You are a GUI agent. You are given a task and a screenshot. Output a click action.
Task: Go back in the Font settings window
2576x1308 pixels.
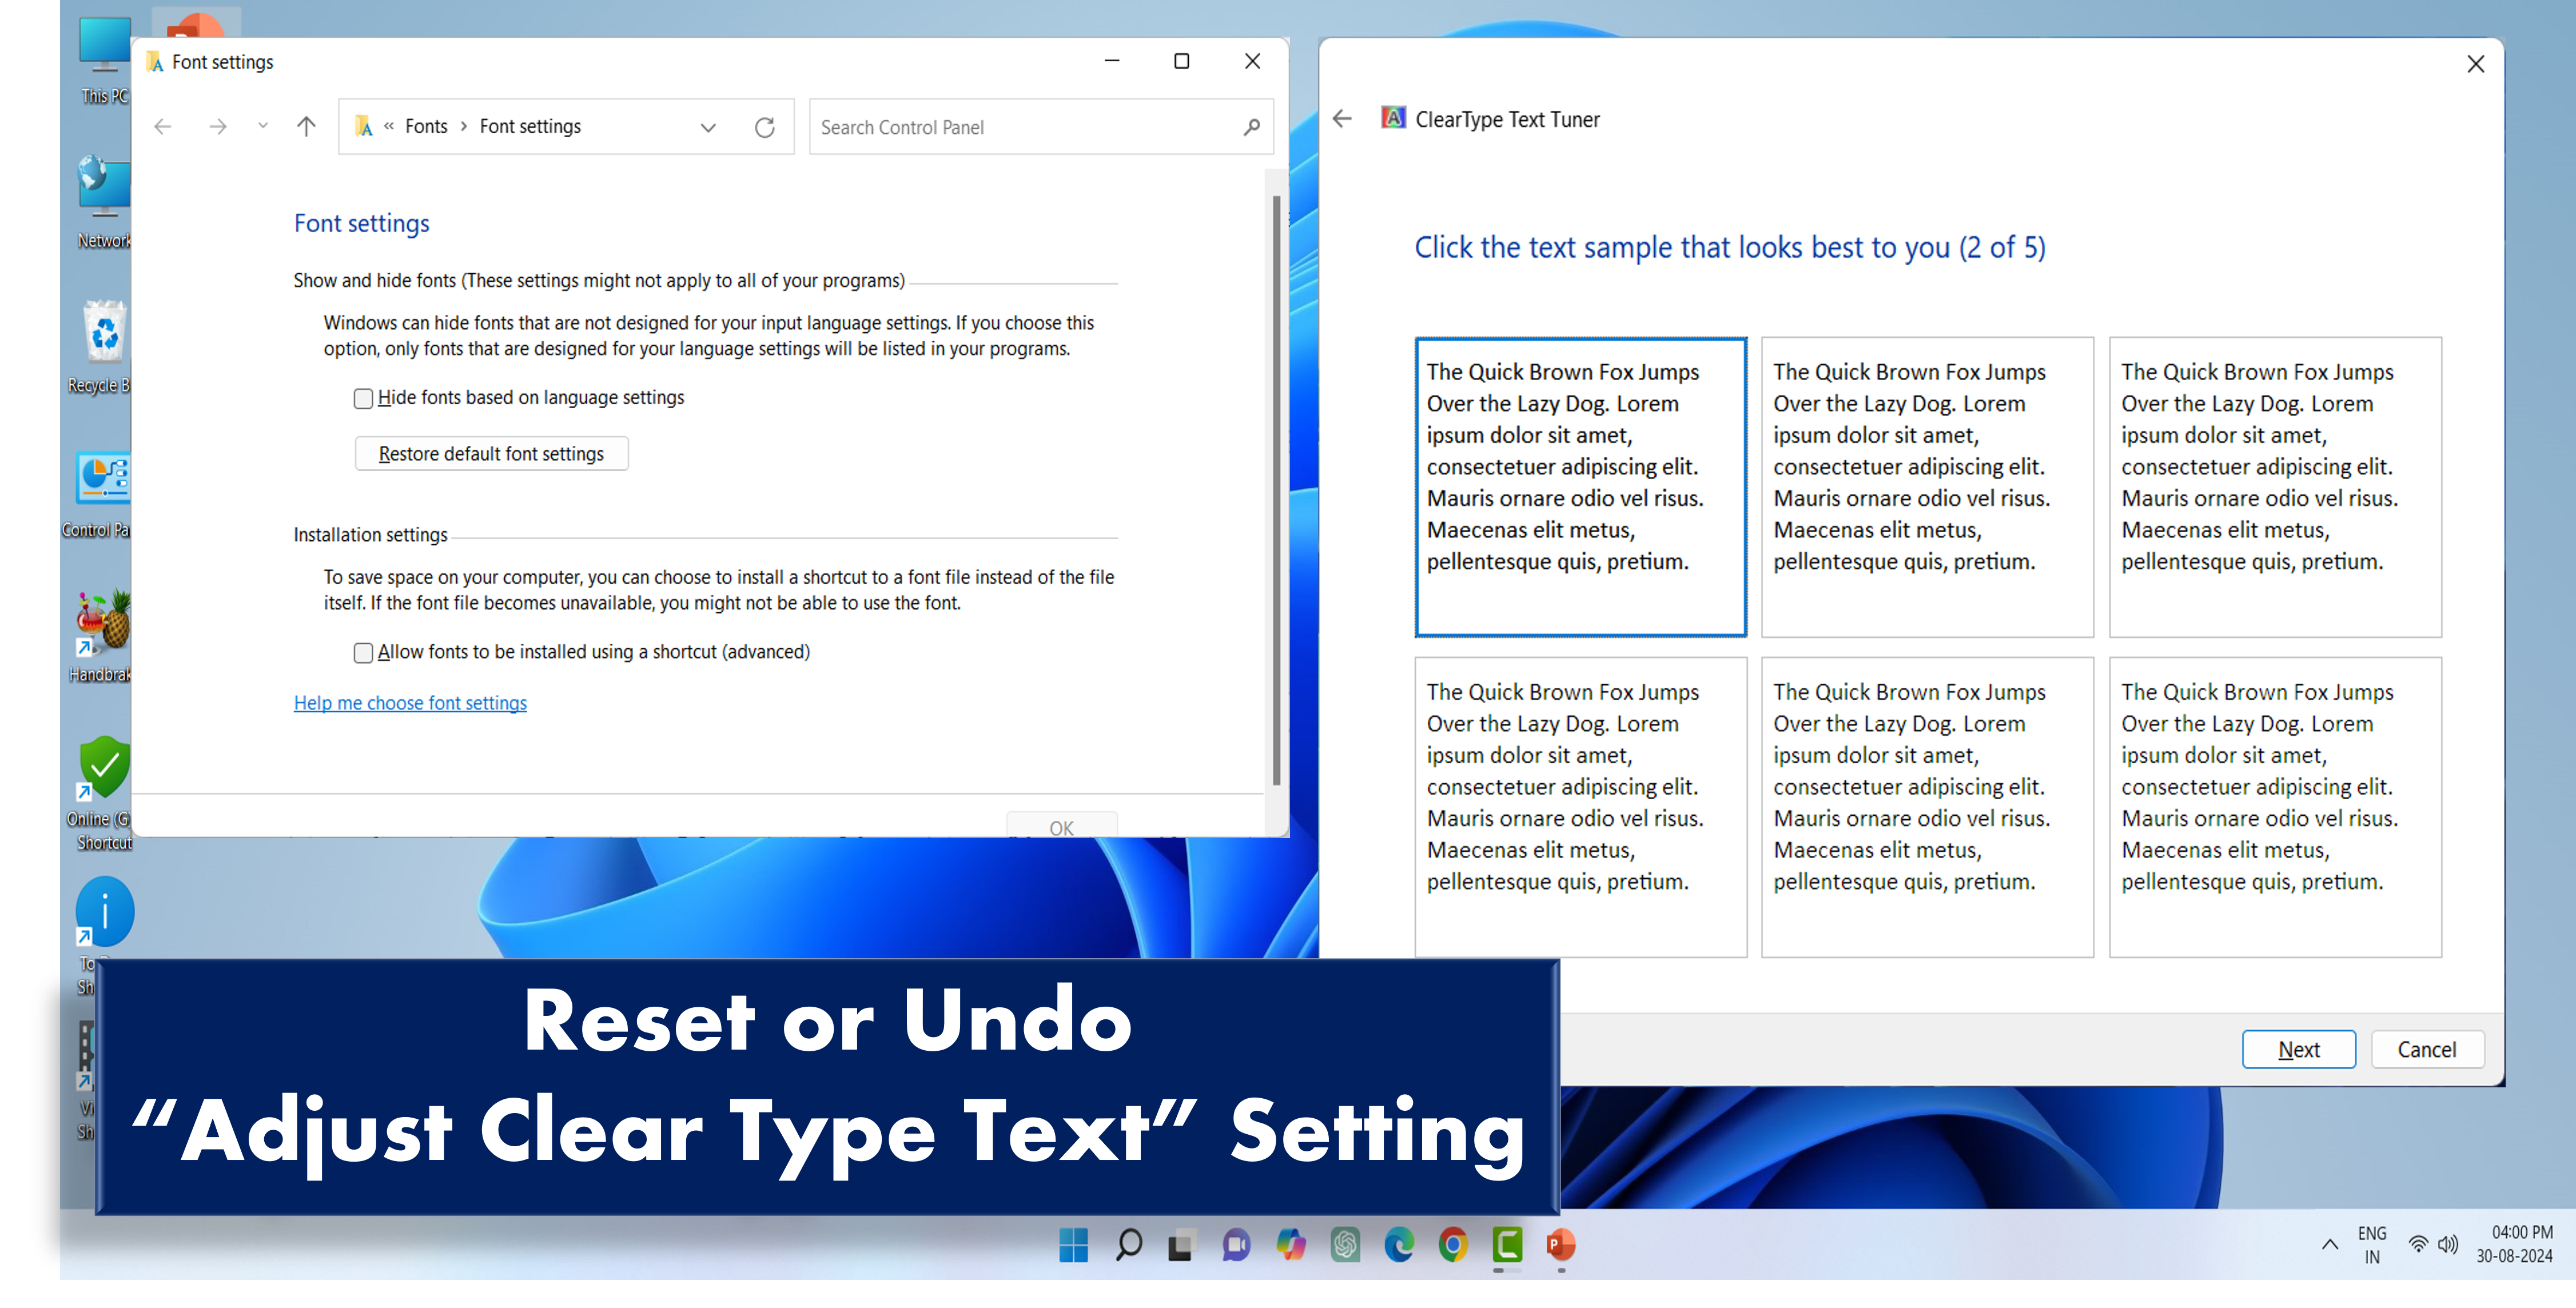[163, 127]
